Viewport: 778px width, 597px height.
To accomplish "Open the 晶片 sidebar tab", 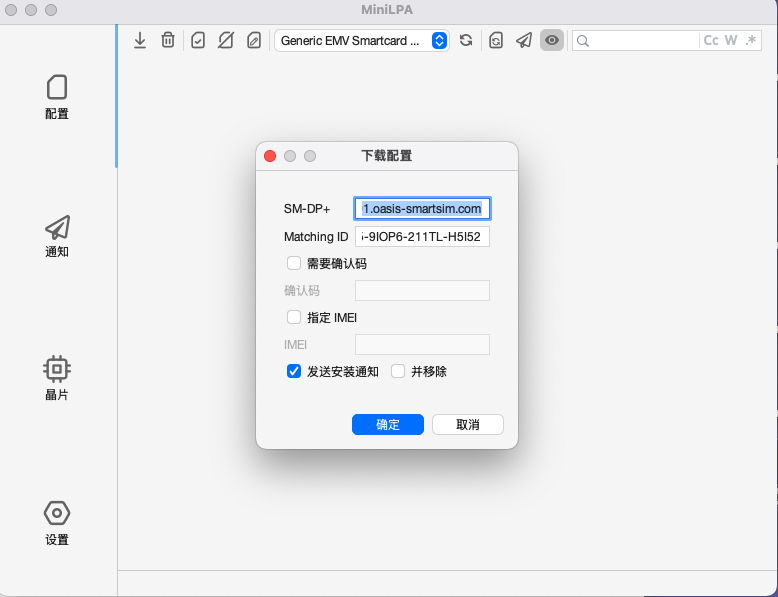I will pos(57,379).
